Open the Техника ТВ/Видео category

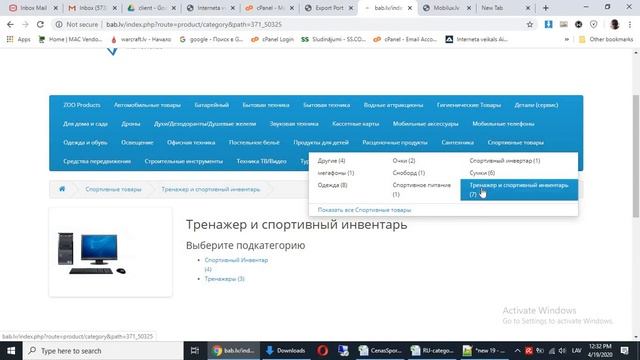(261, 161)
